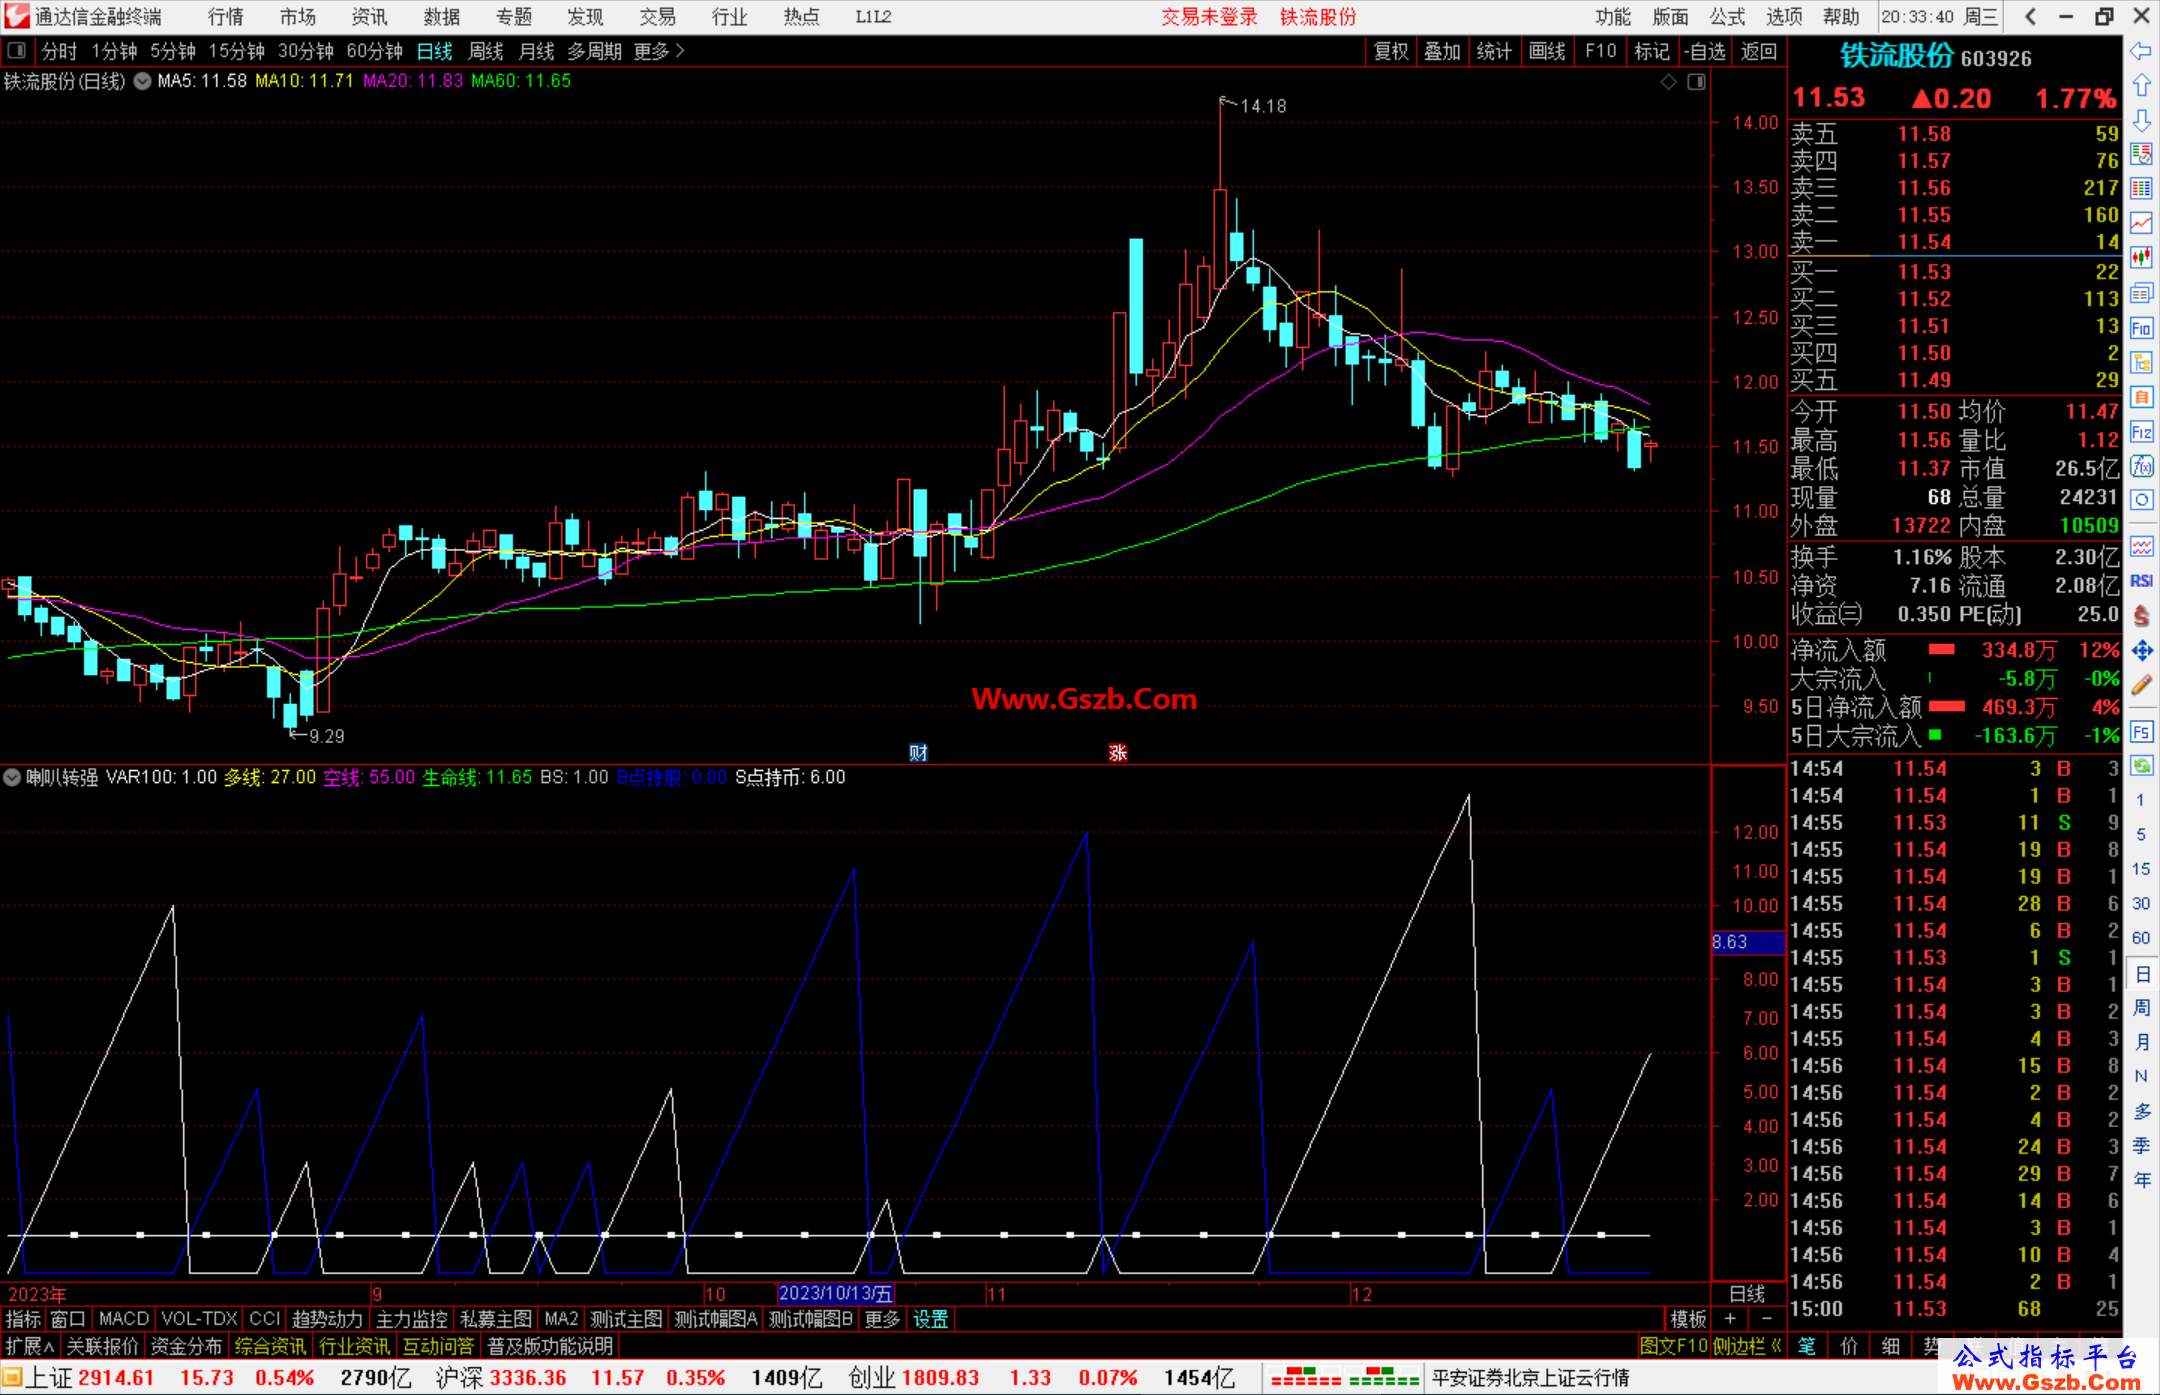
Task: Click the 8.63 value marker on indicator axis
Action: [1747, 942]
